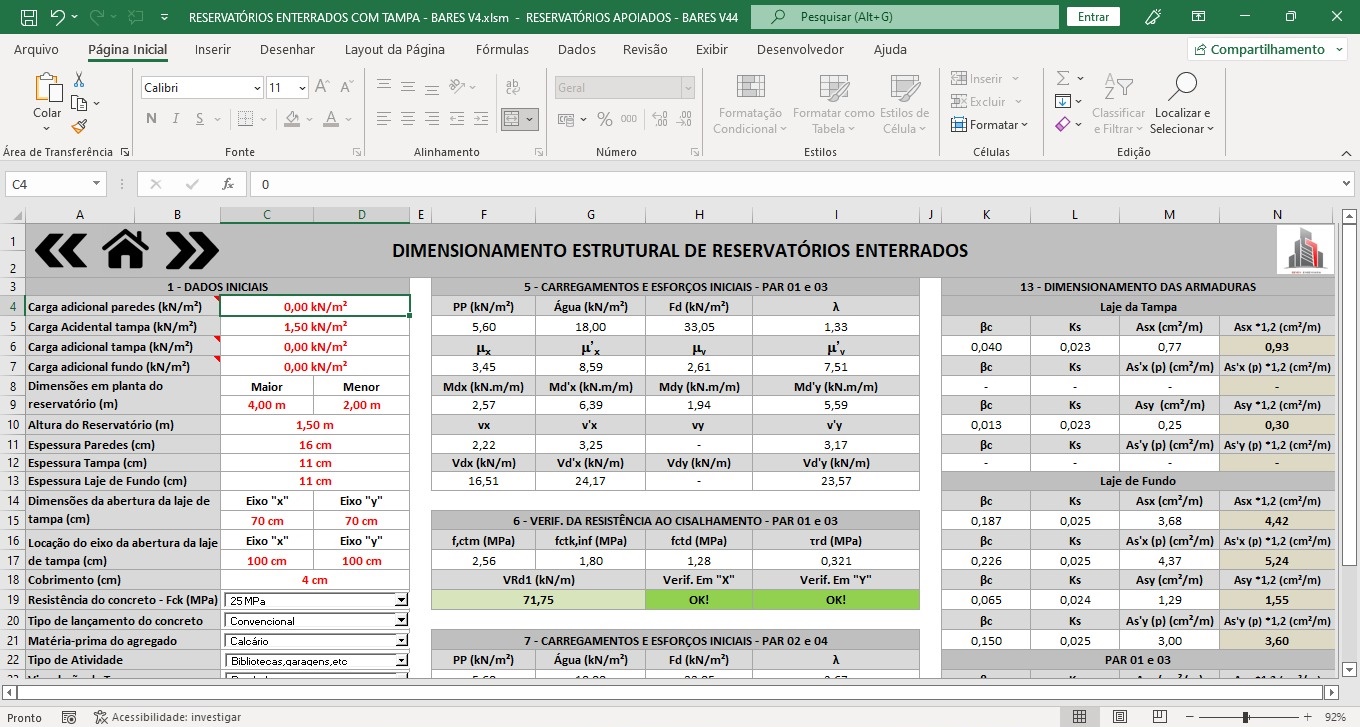
Task: Click the scissors Cut icon
Action: pyautogui.click(x=79, y=80)
